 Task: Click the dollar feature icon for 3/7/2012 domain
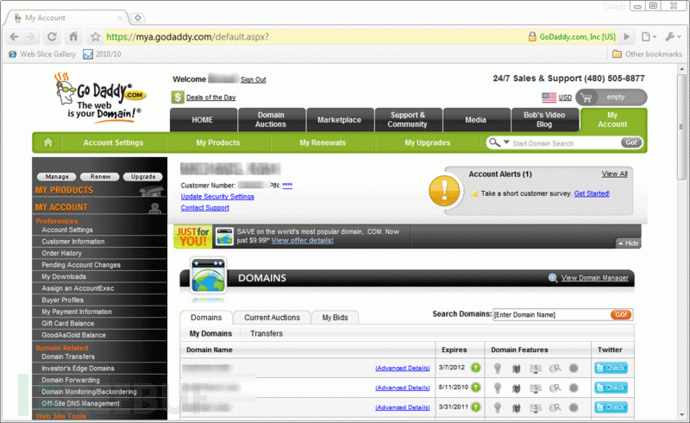click(535, 368)
